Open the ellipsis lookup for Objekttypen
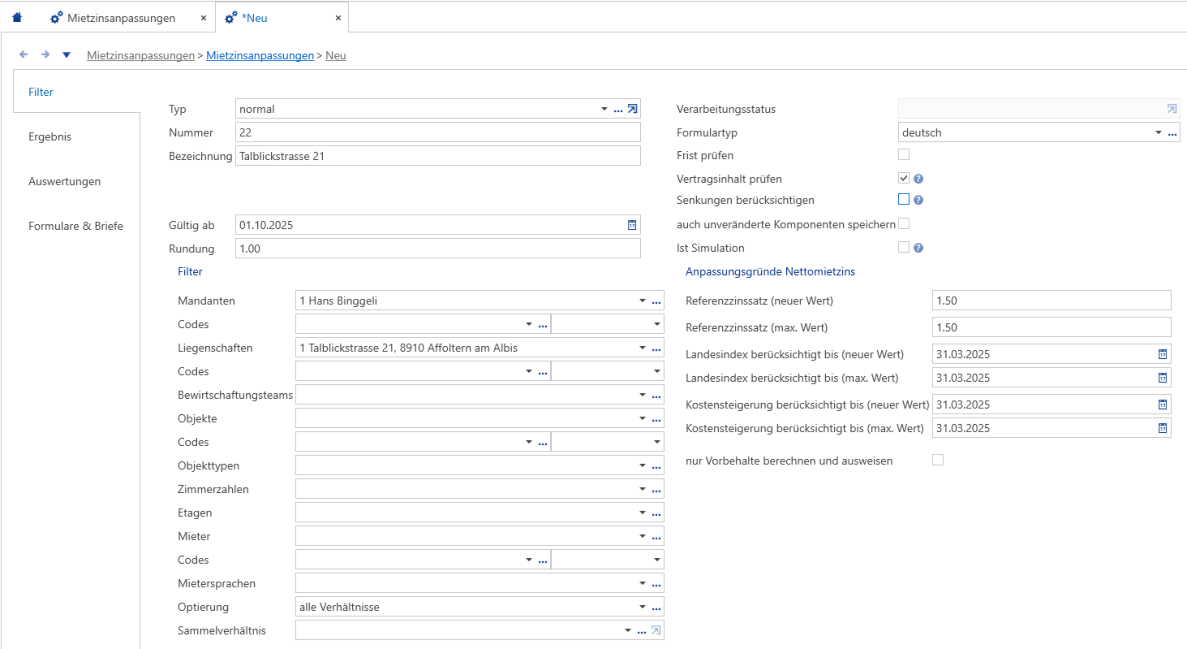 (x=656, y=466)
